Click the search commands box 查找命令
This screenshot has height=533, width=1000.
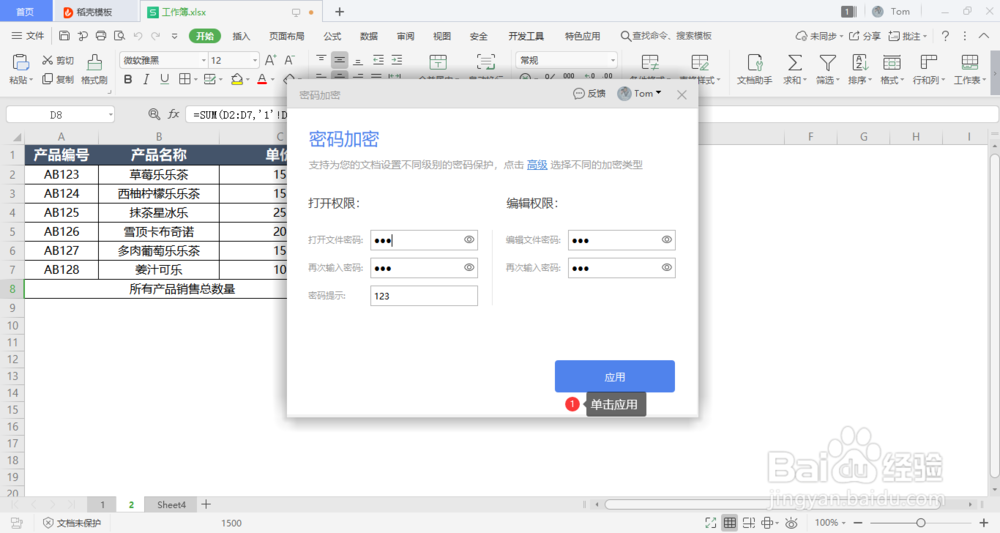pos(666,36)
